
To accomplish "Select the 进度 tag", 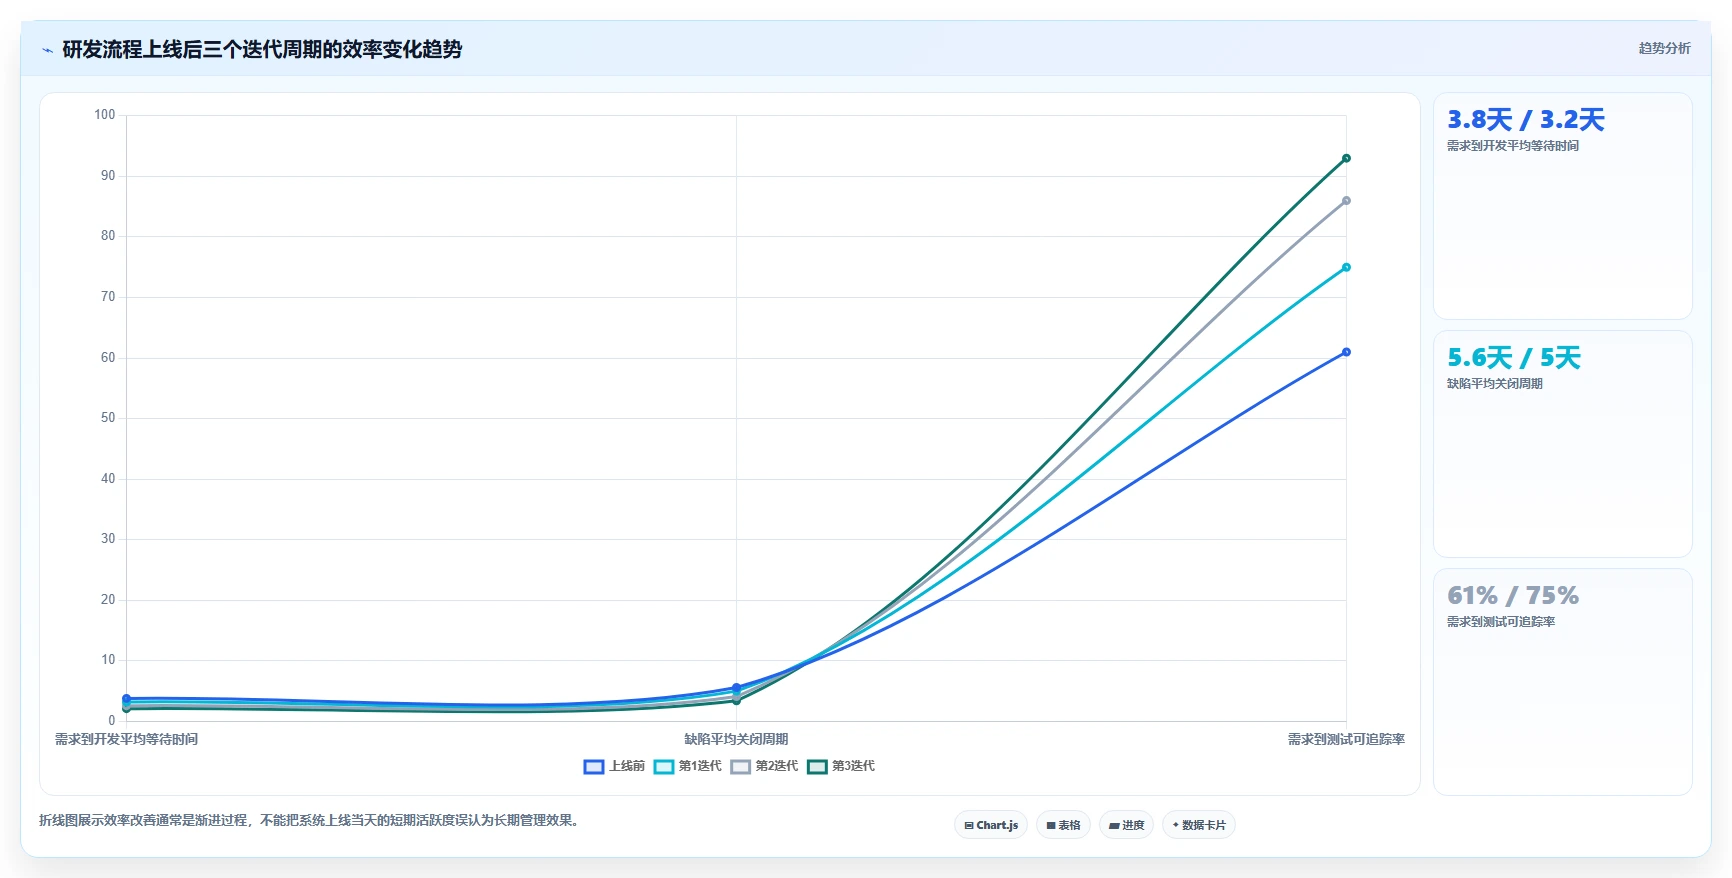I will click(x=1126, y=825).
